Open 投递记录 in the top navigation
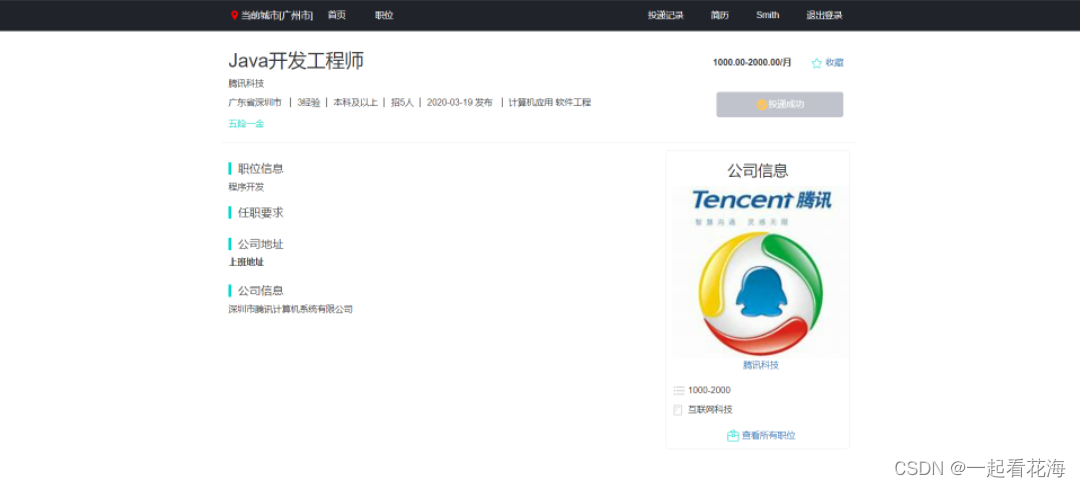 click(665, 15)
